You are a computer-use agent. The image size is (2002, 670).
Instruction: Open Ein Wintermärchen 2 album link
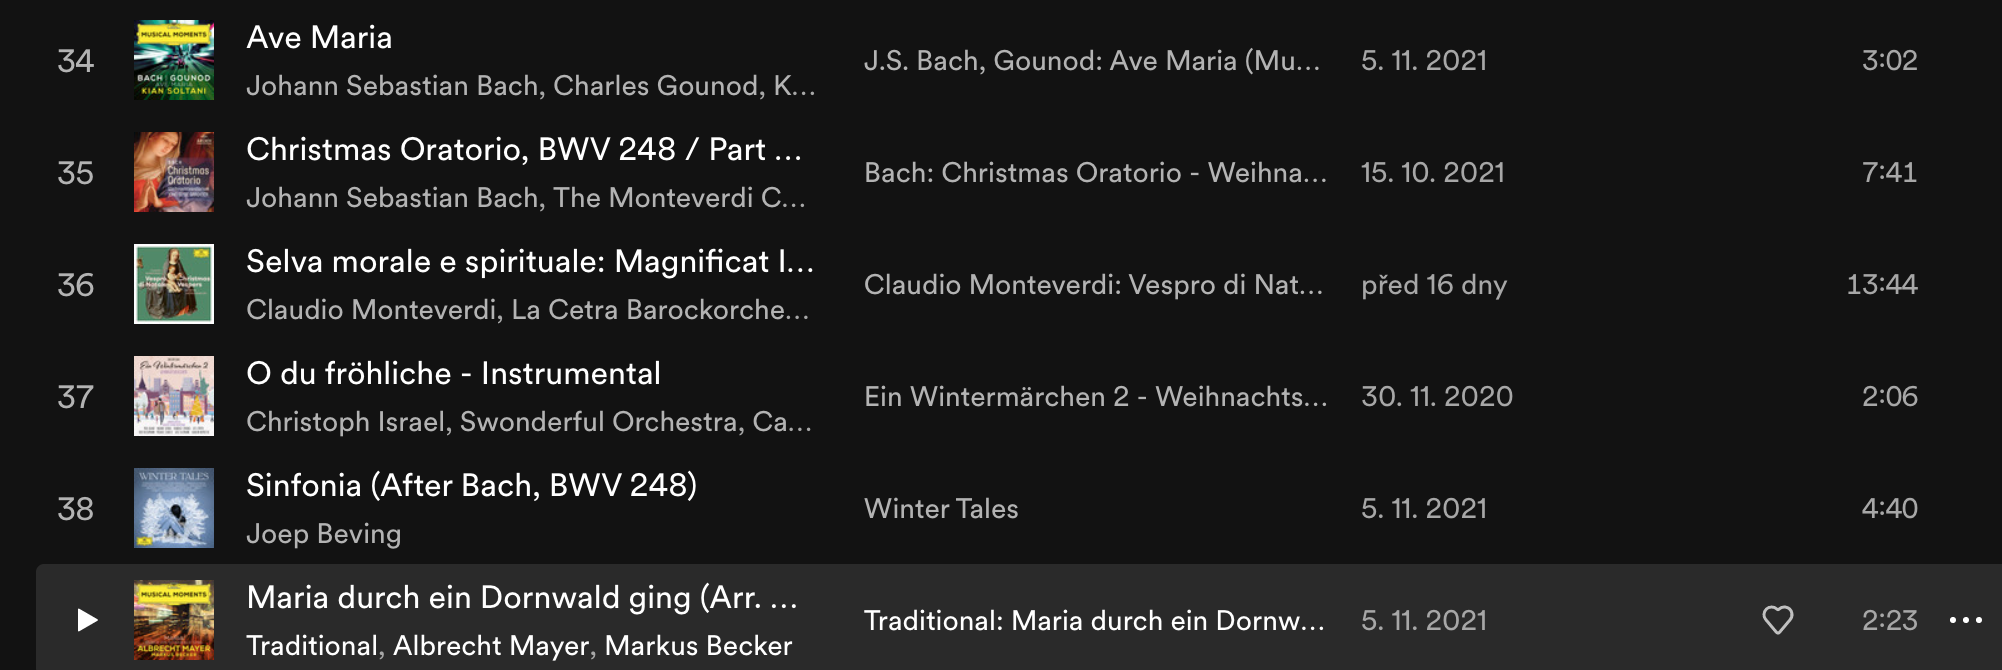tap(1095, 396)
